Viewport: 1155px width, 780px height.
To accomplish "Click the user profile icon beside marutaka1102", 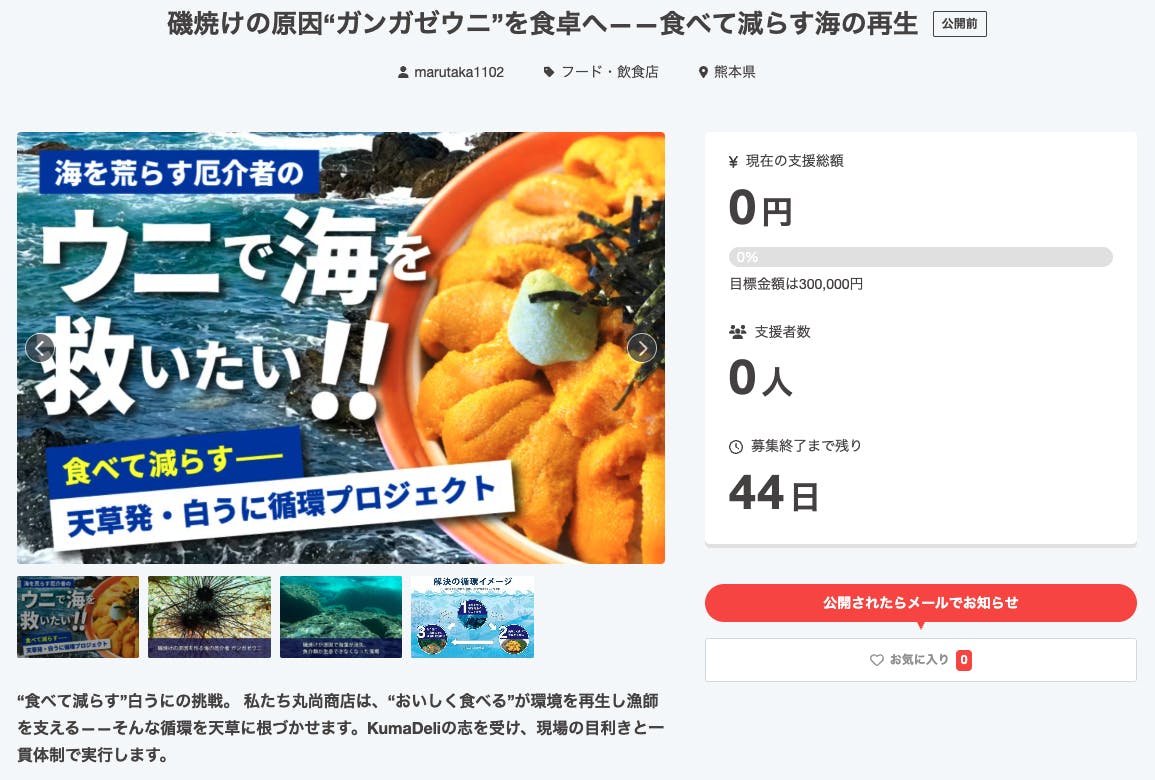I will tap(403, 72).
